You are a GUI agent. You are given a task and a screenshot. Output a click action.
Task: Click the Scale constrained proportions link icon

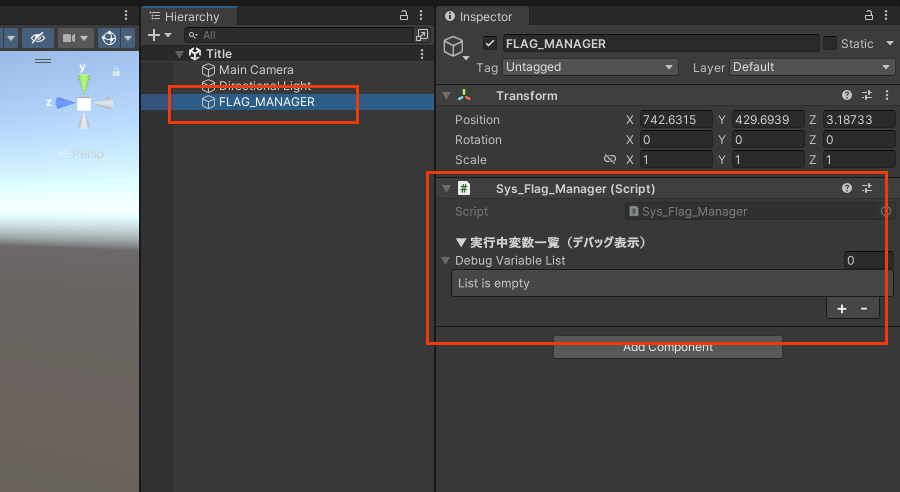[609, 160]
